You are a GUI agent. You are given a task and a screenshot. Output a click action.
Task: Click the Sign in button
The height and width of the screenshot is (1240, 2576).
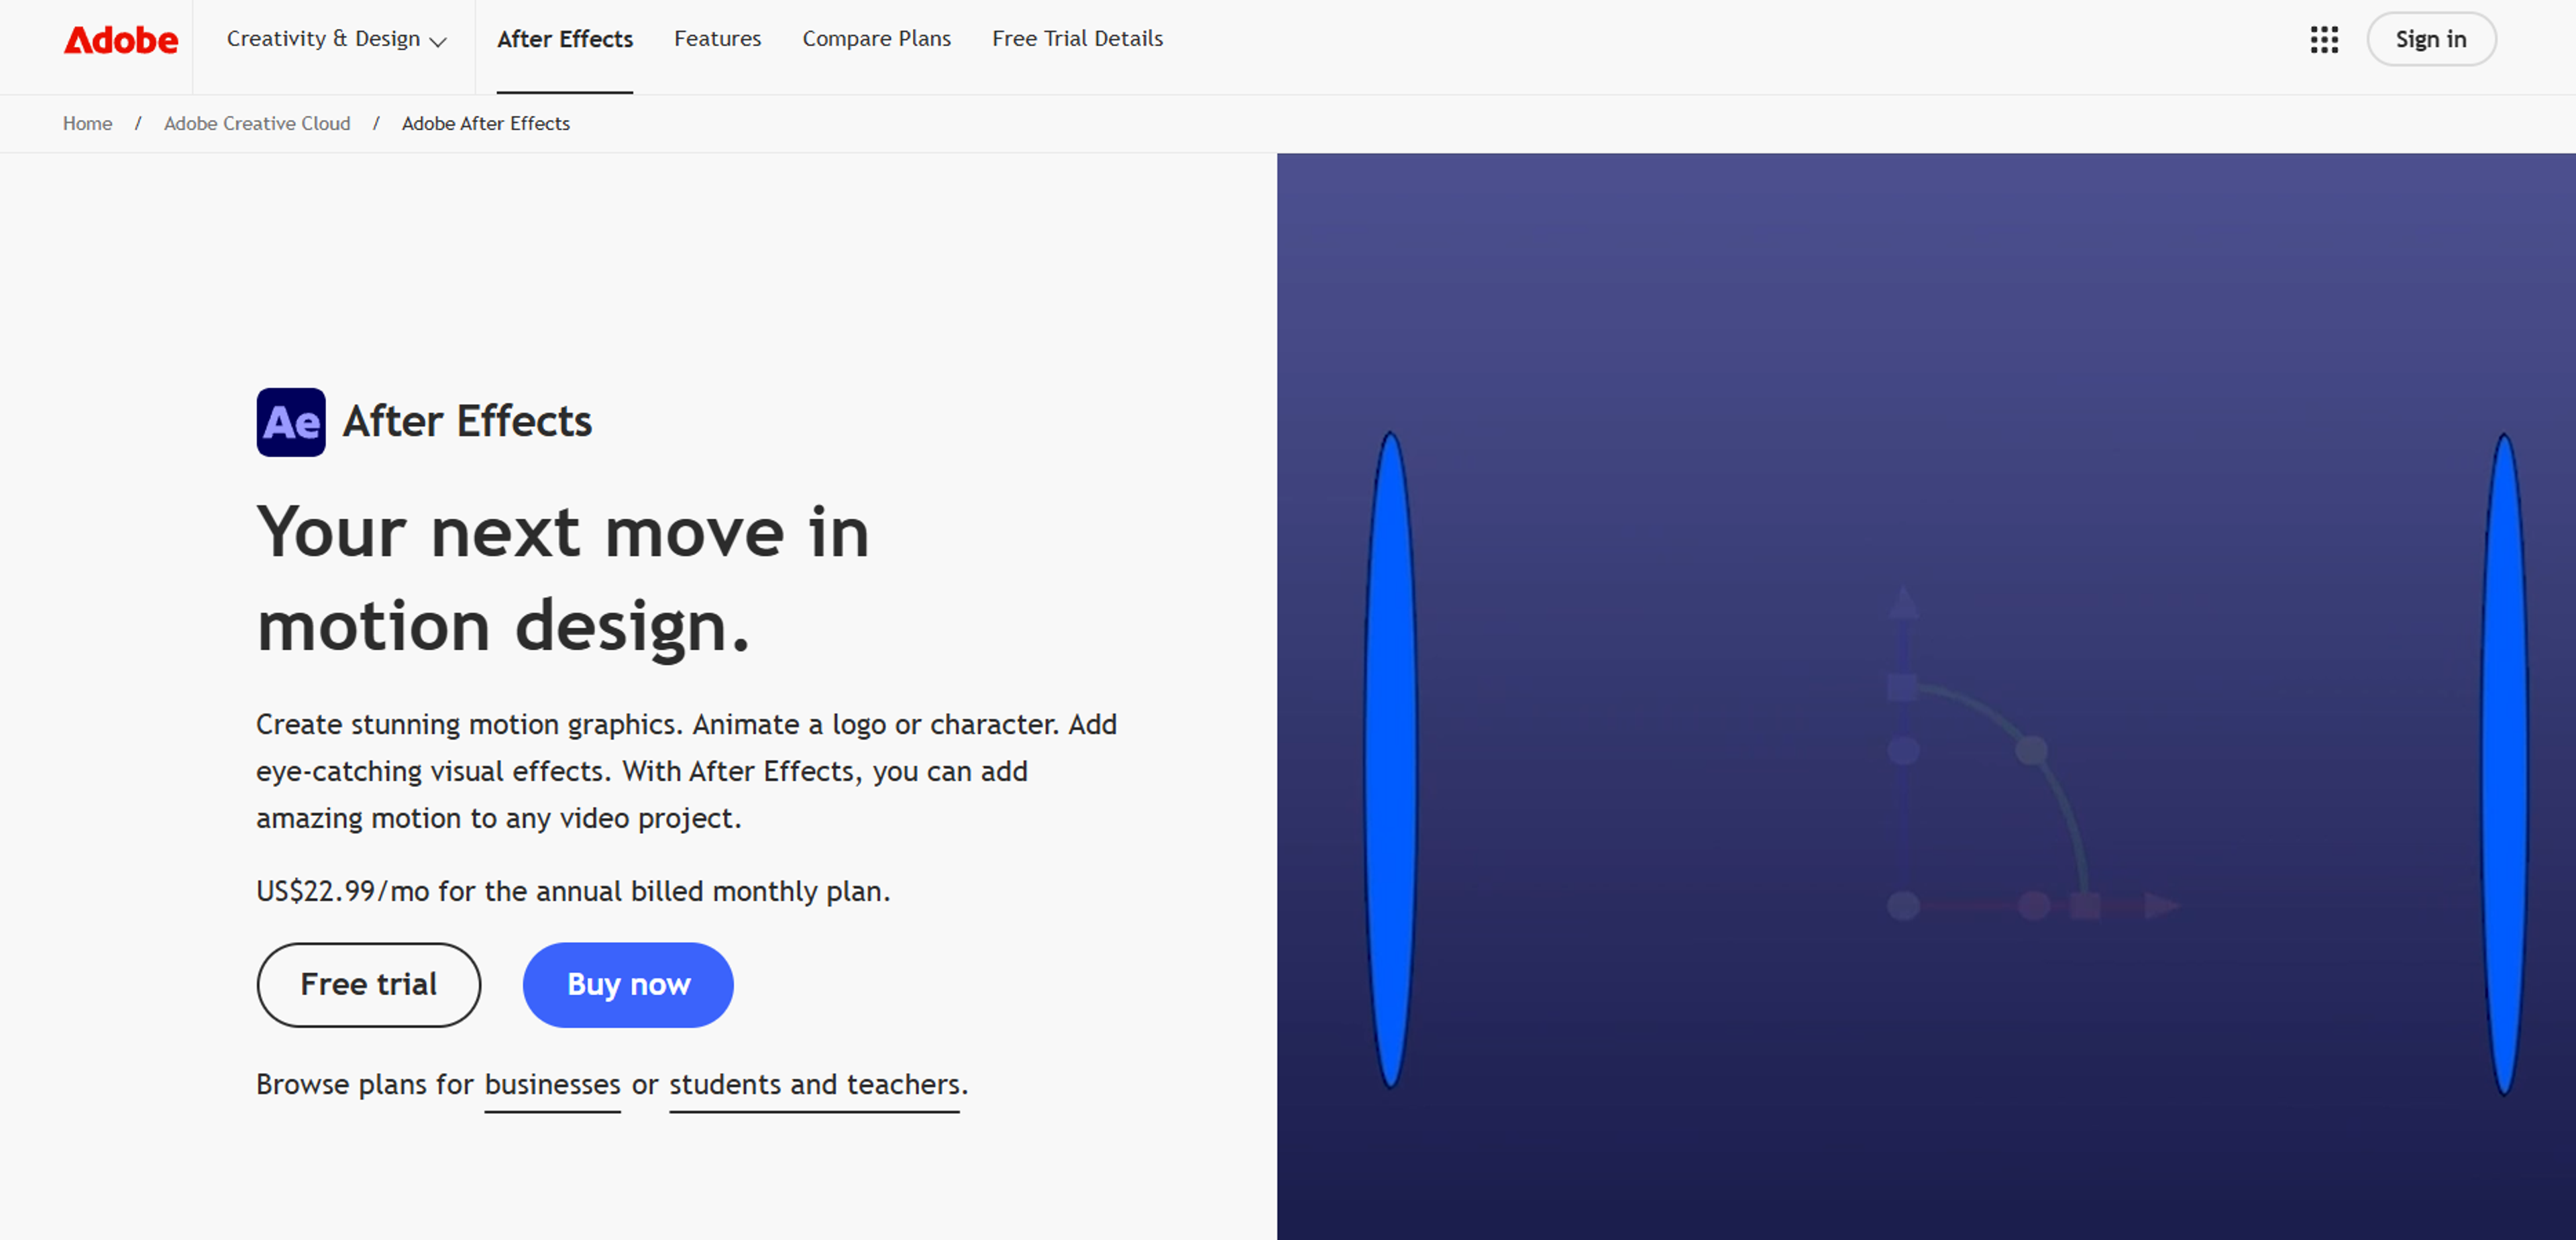point(2431,39)
